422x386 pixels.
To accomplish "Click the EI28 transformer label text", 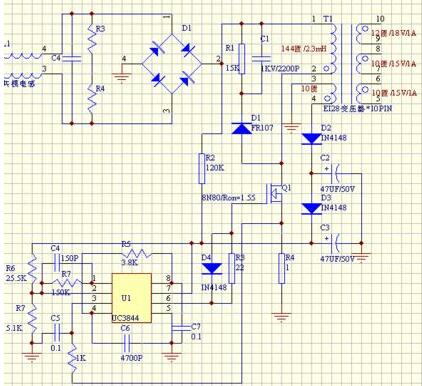I will (x=358, y=108).
